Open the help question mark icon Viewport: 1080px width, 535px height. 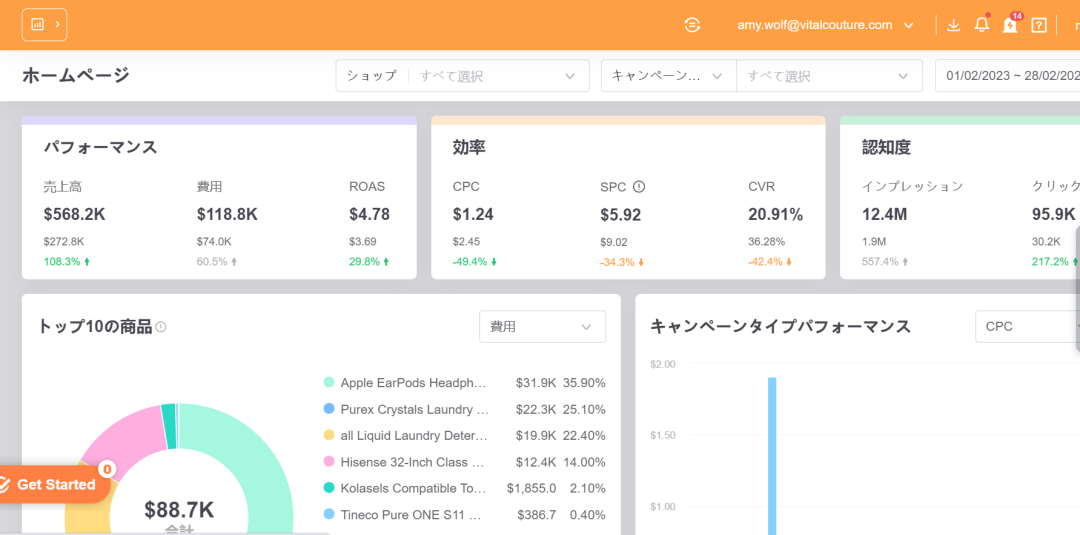pos(1039,25)
